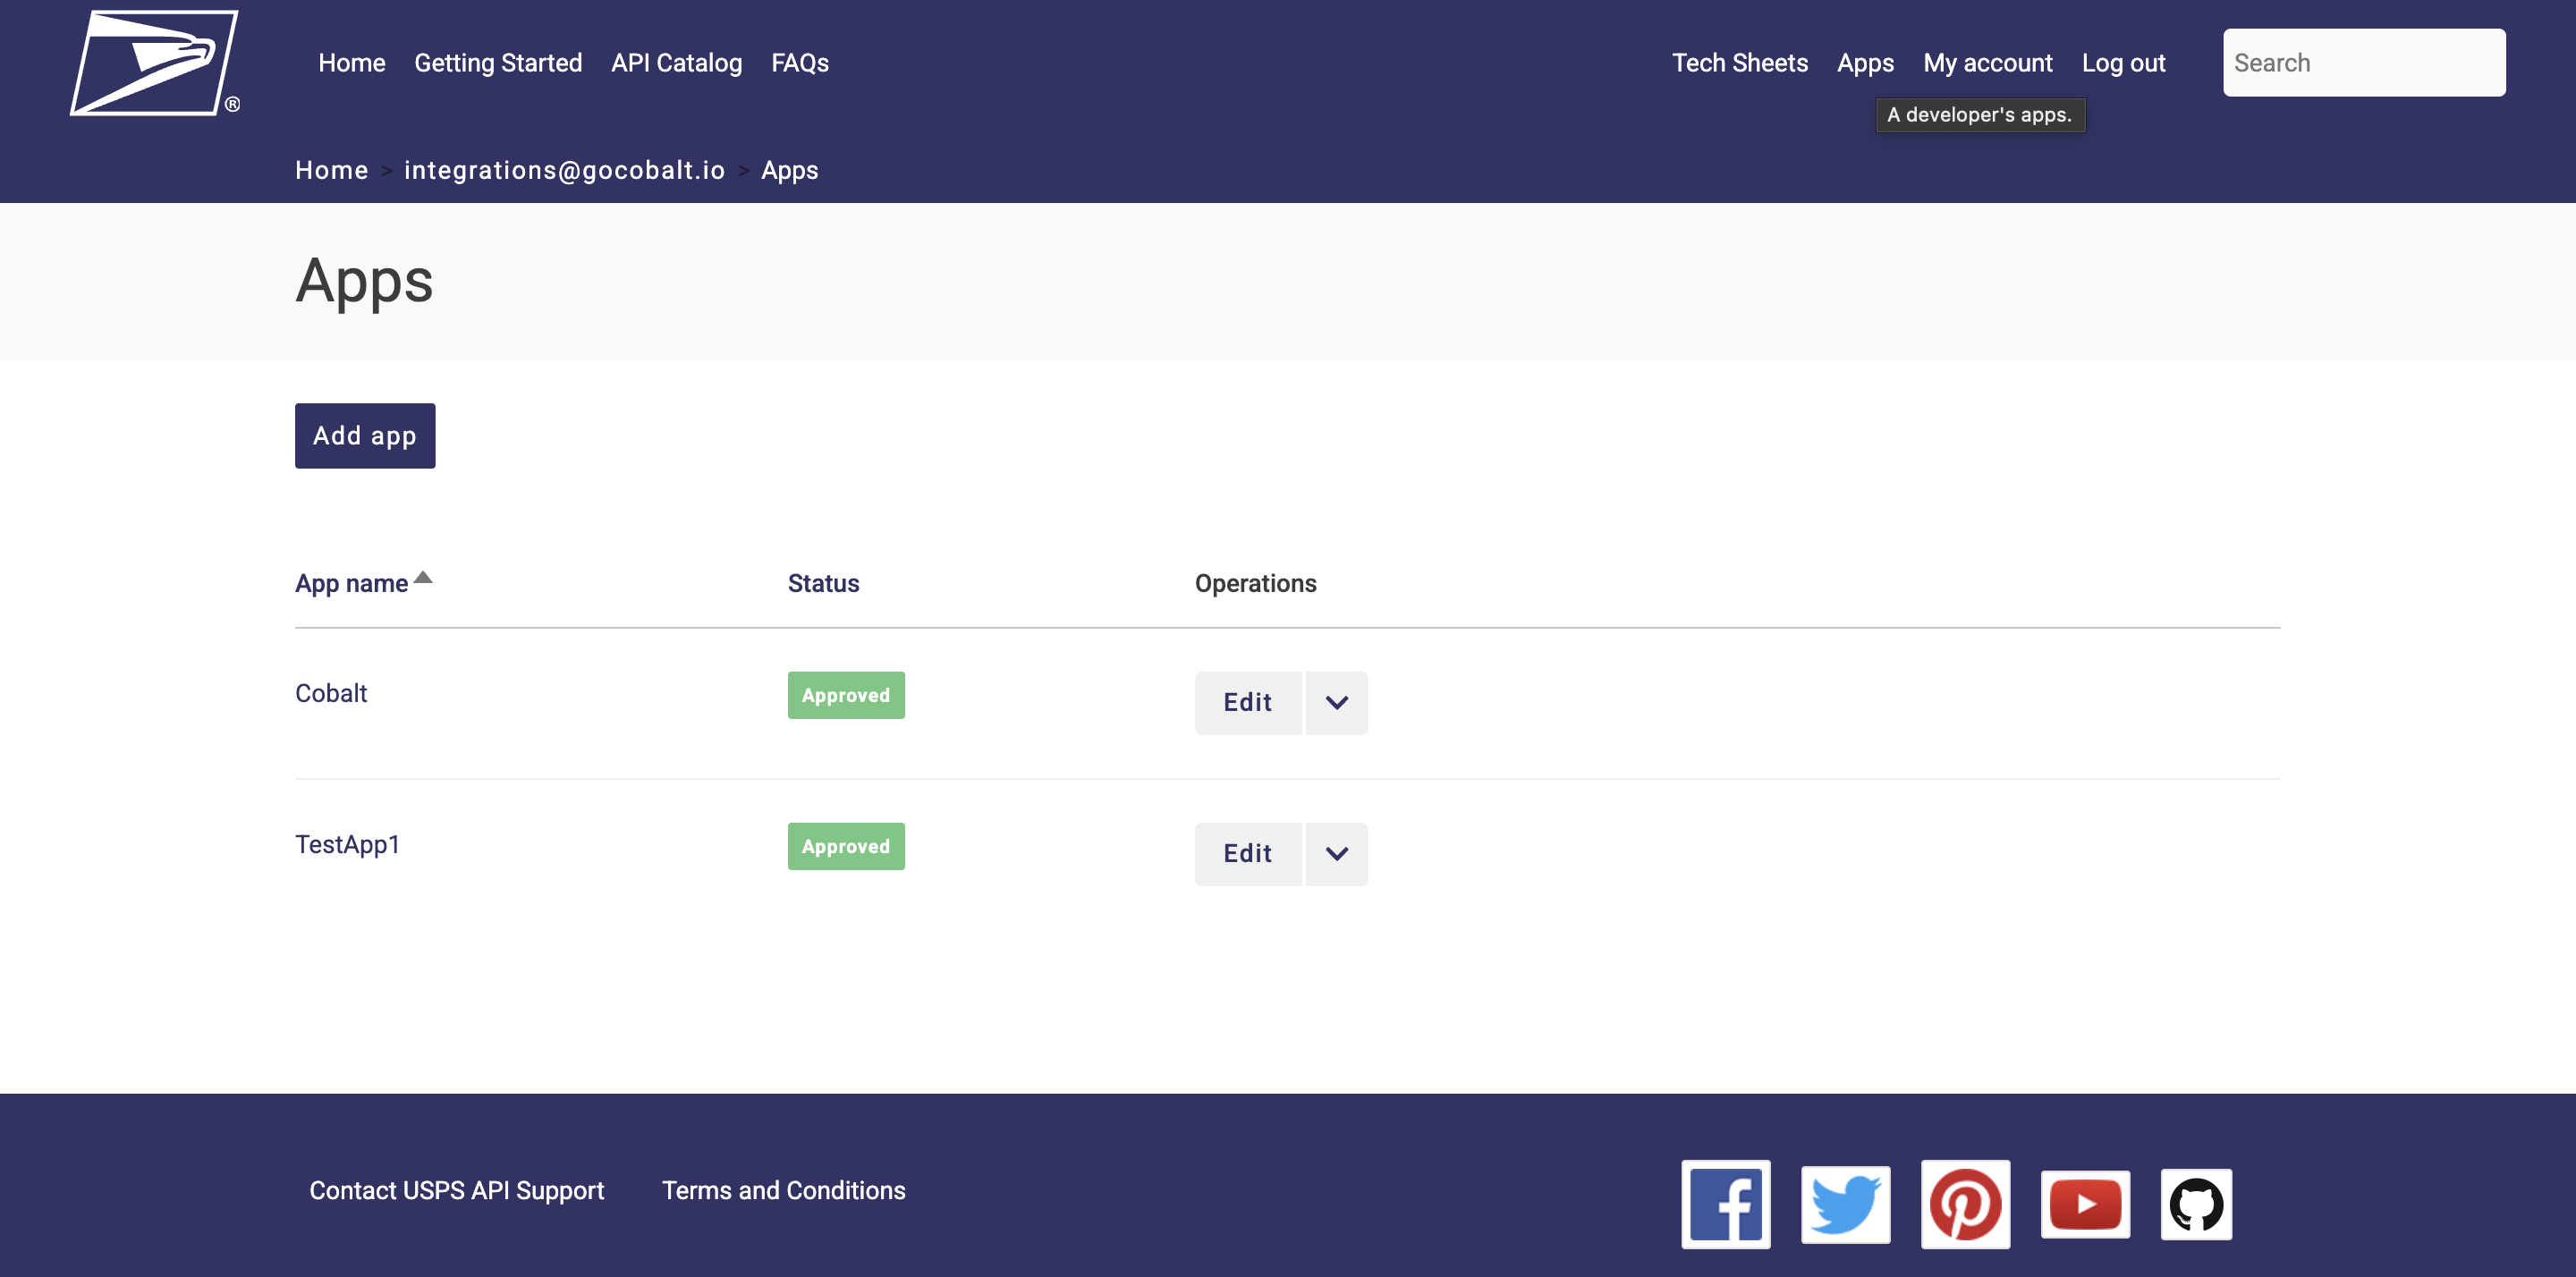
Task: Click the USPS eagle logo
Action: pos(154,63)
